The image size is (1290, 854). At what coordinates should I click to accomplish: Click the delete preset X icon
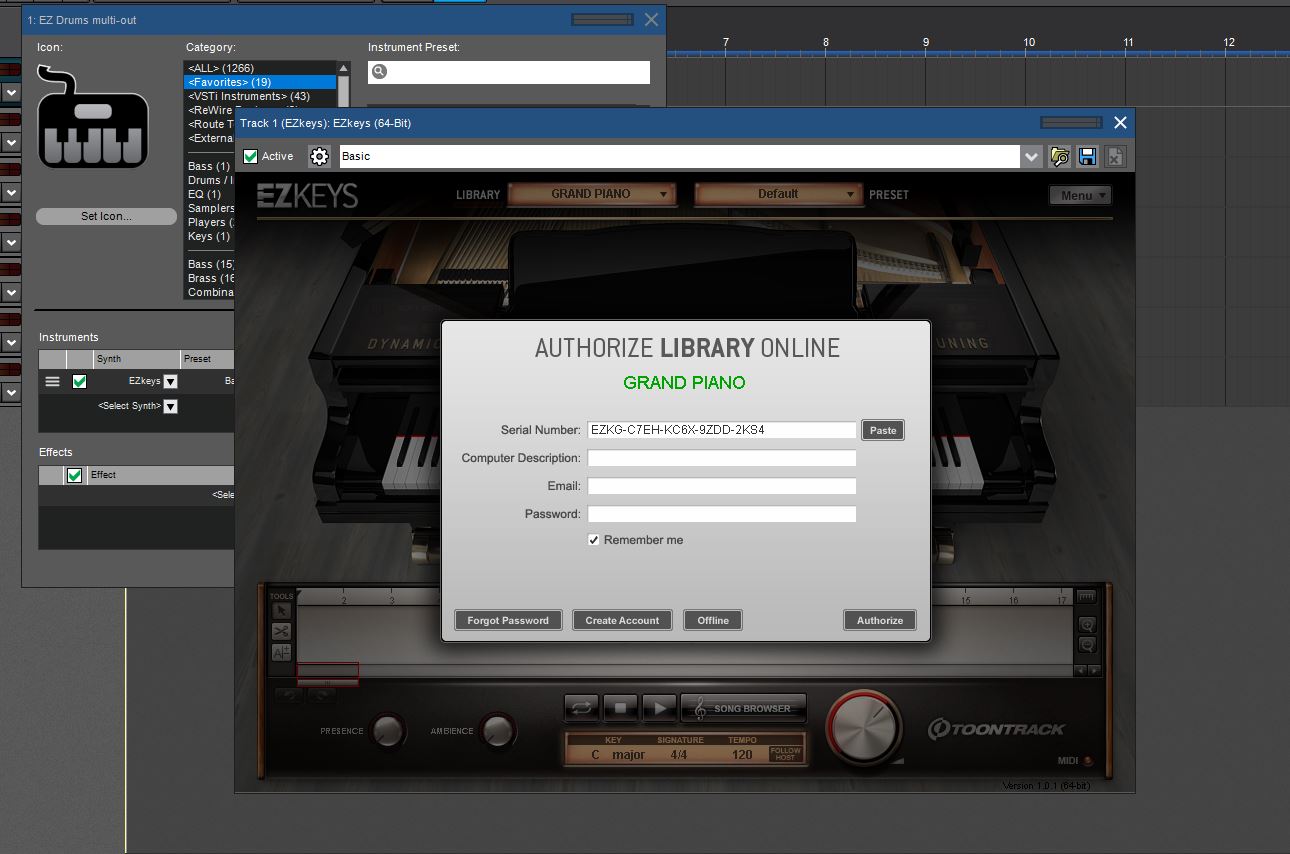[1114, 156]
